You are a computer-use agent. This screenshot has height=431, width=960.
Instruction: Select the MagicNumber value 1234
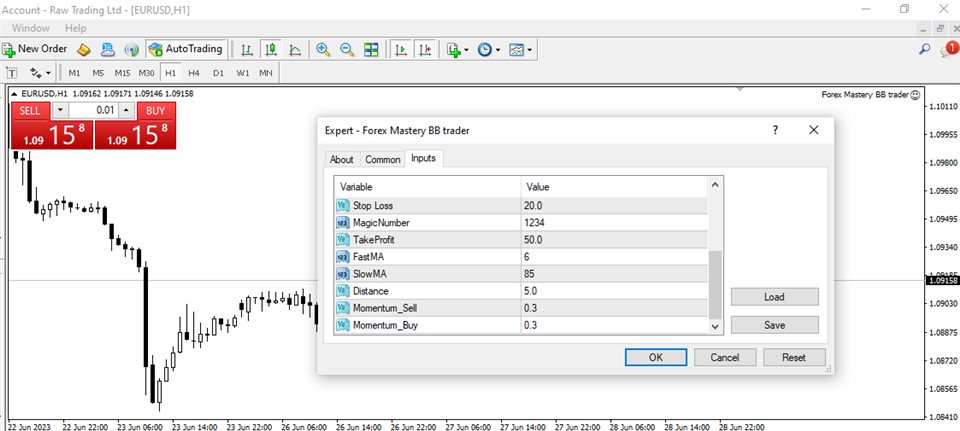[614, 223]
